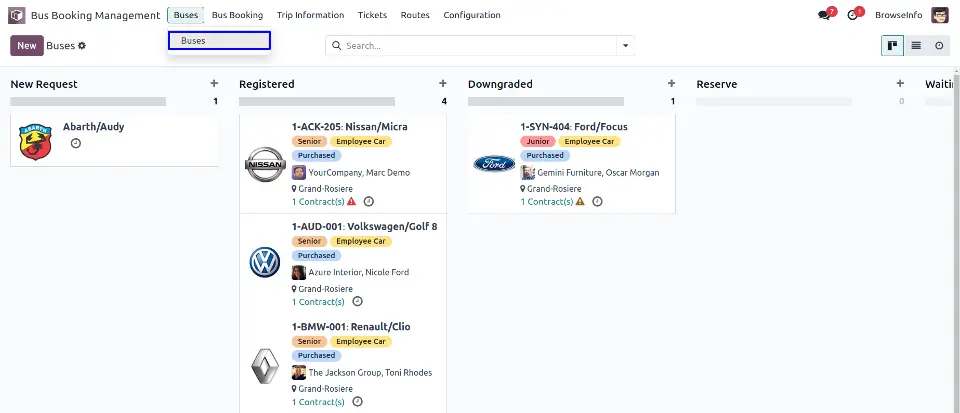
Task: Add a card using the plus in the Registered column
Action: [443, 84]
